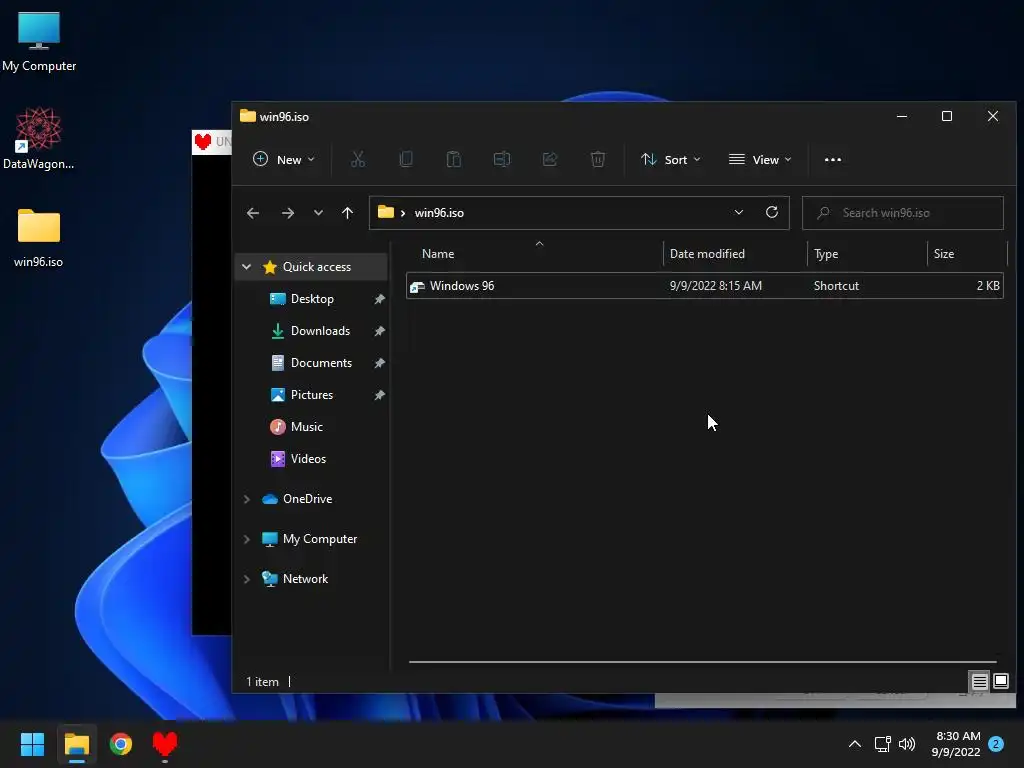The height and width of the screenshot is (768, 1024).
Task: Go back with the left arrow
Action: [x=253, y=213]
